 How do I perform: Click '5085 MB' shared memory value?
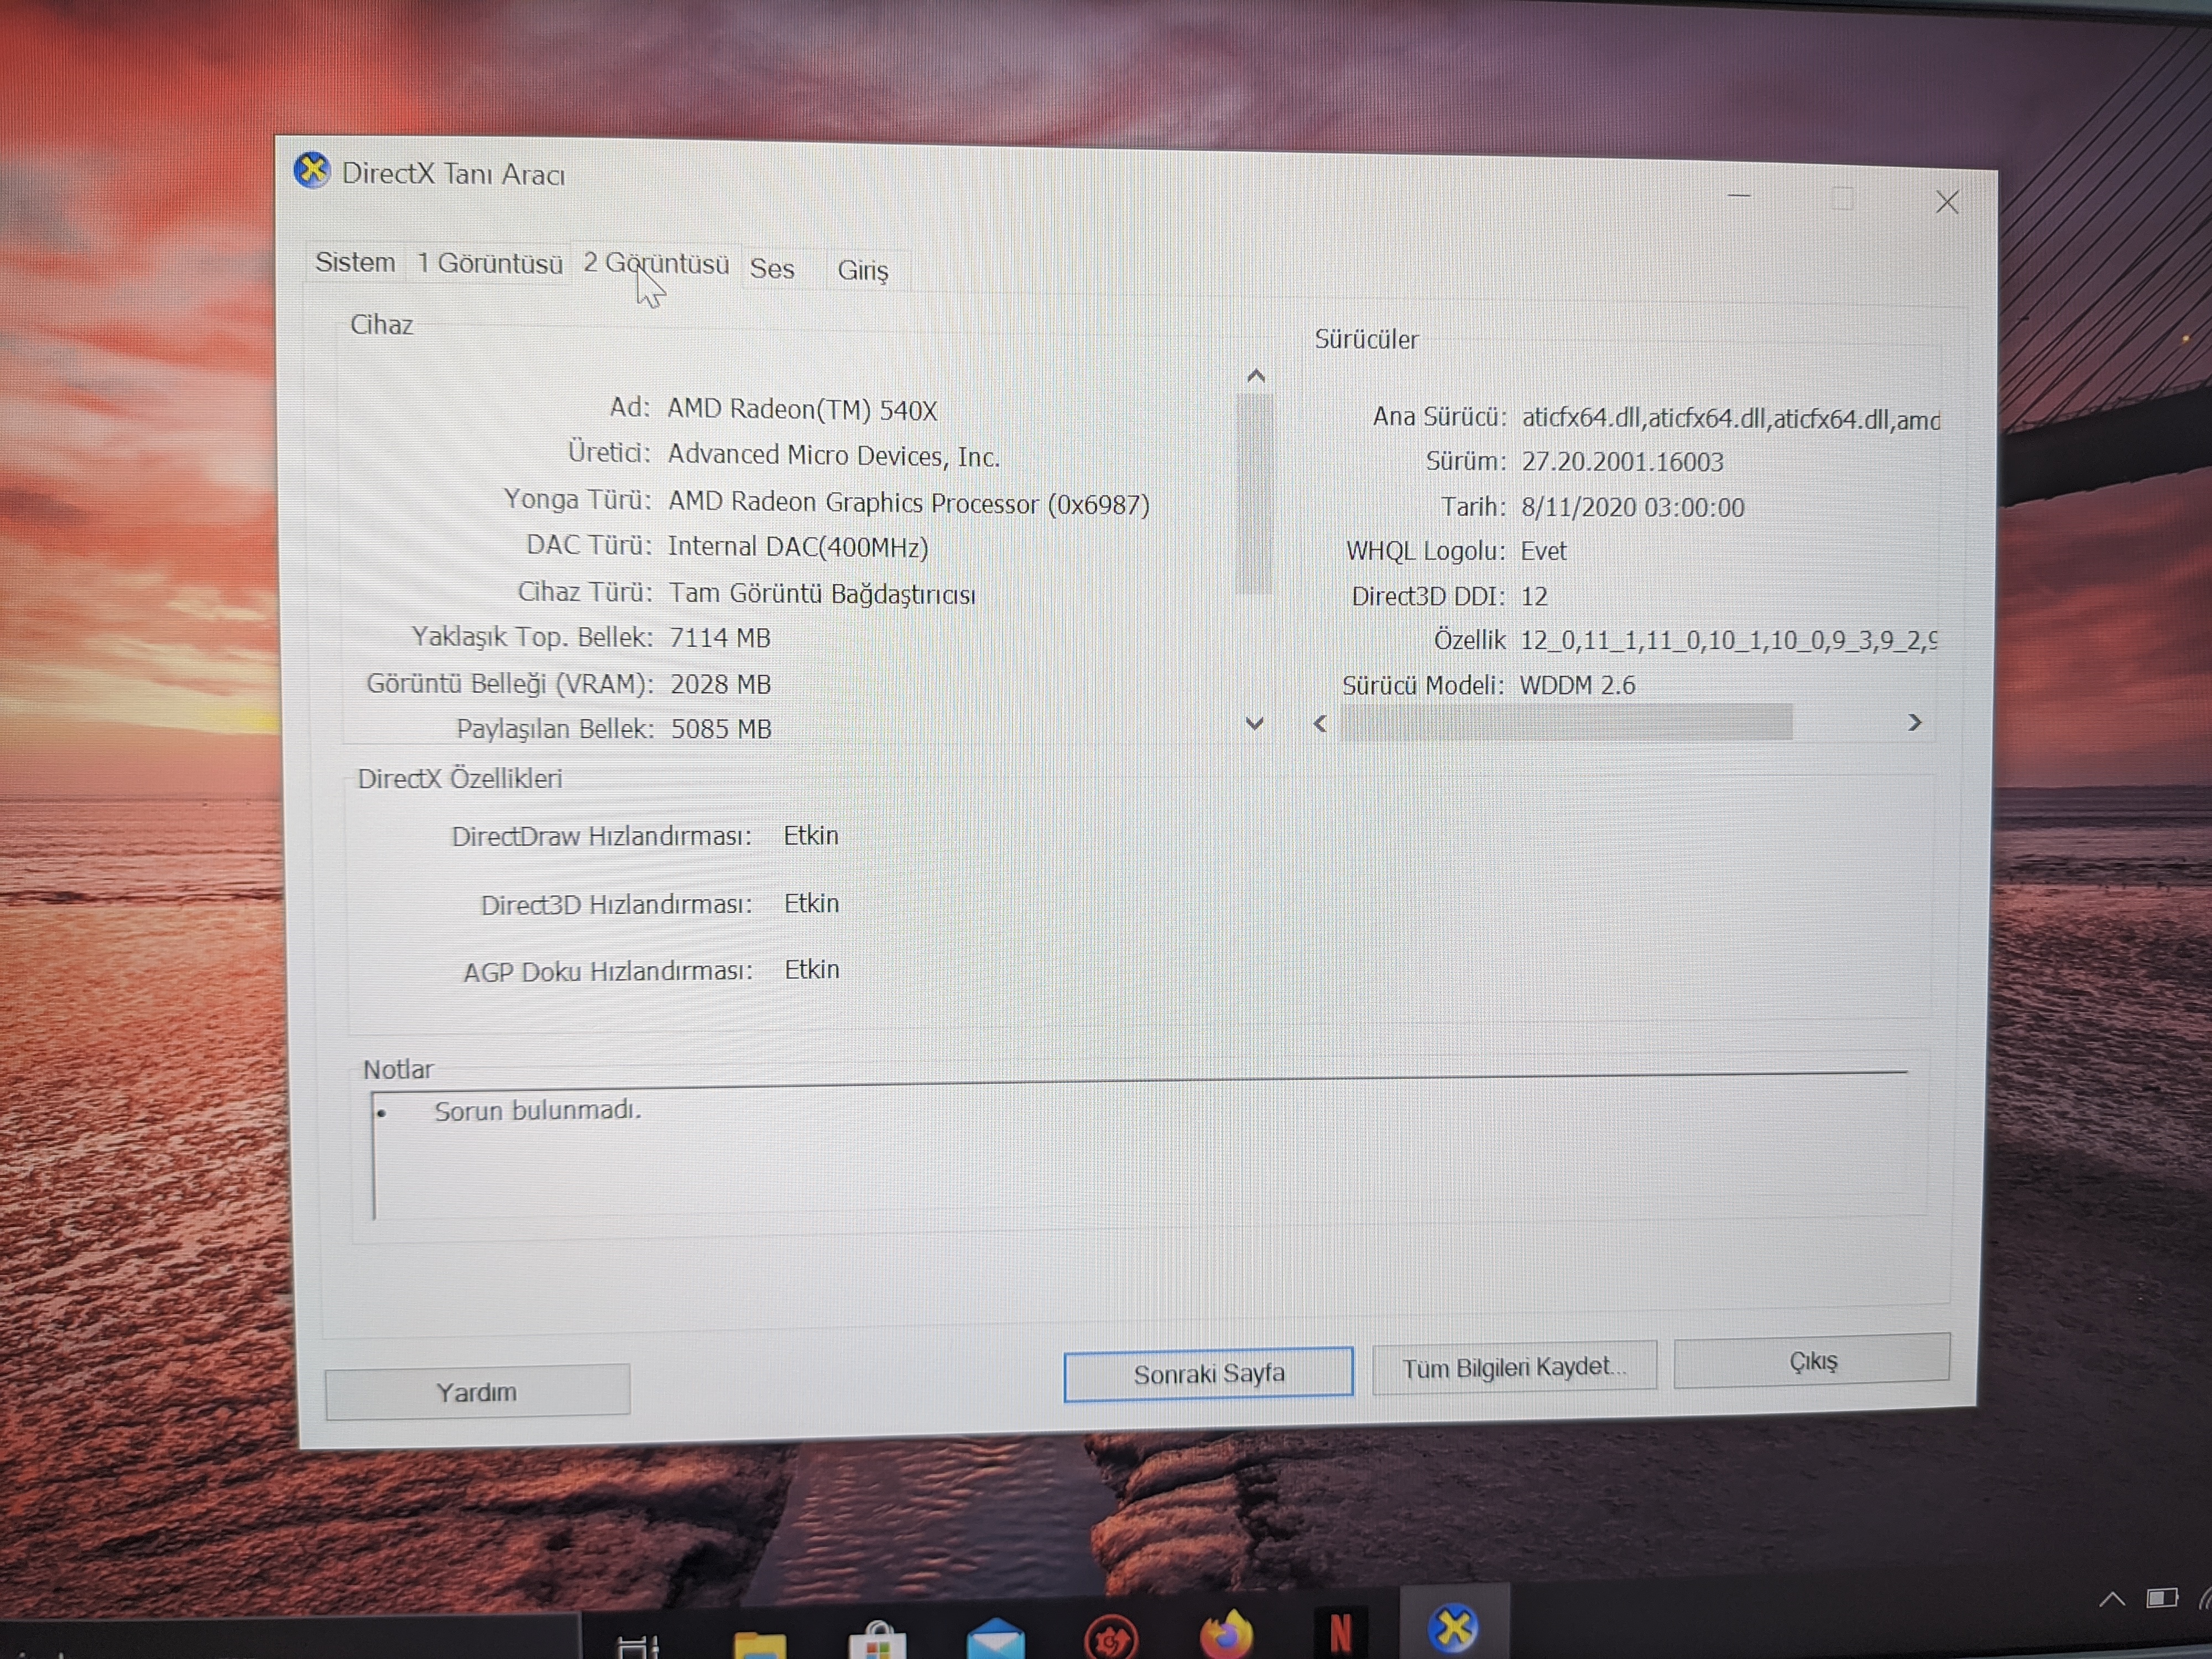pos(721,729)
